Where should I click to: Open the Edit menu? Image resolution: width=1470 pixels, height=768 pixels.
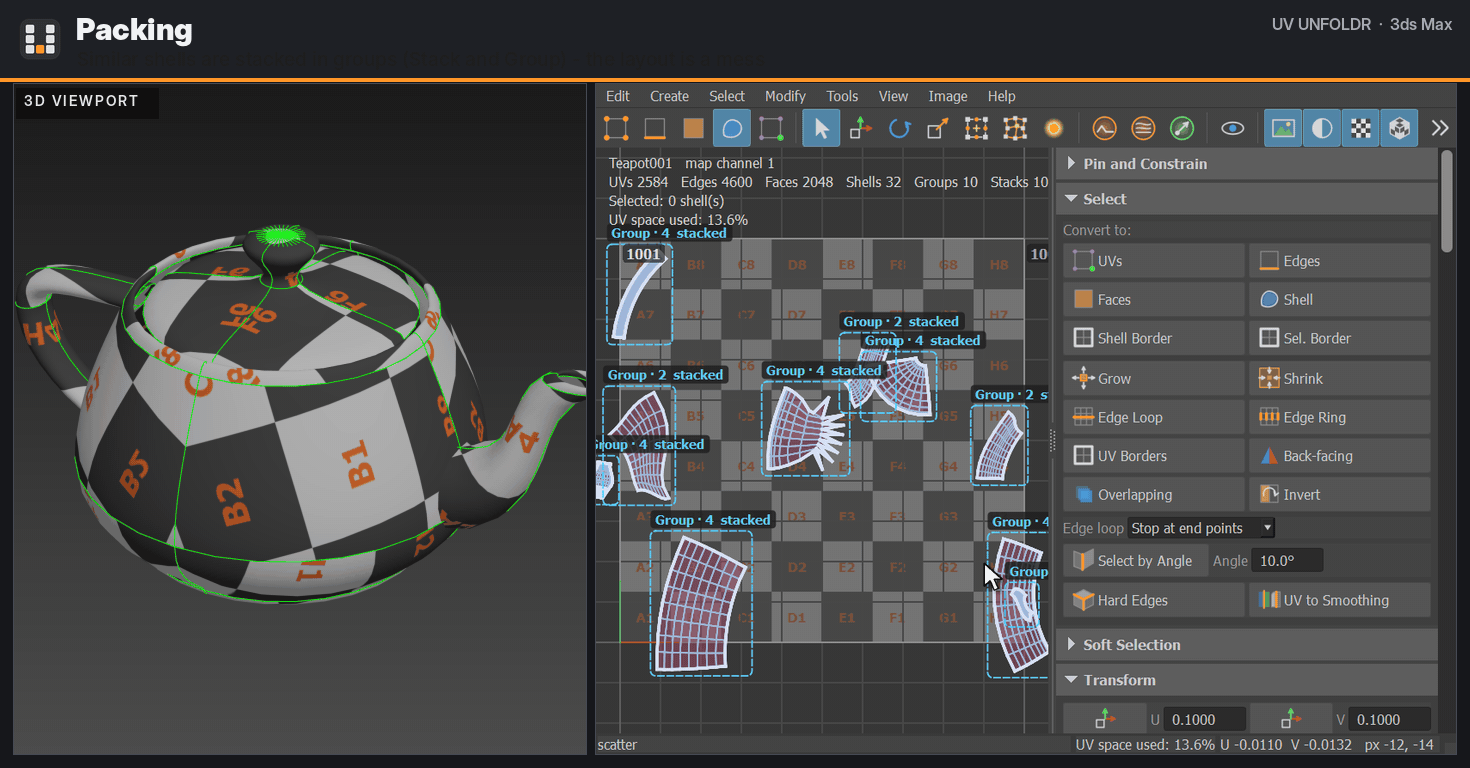pyautogui.click(x=618, y=96)
